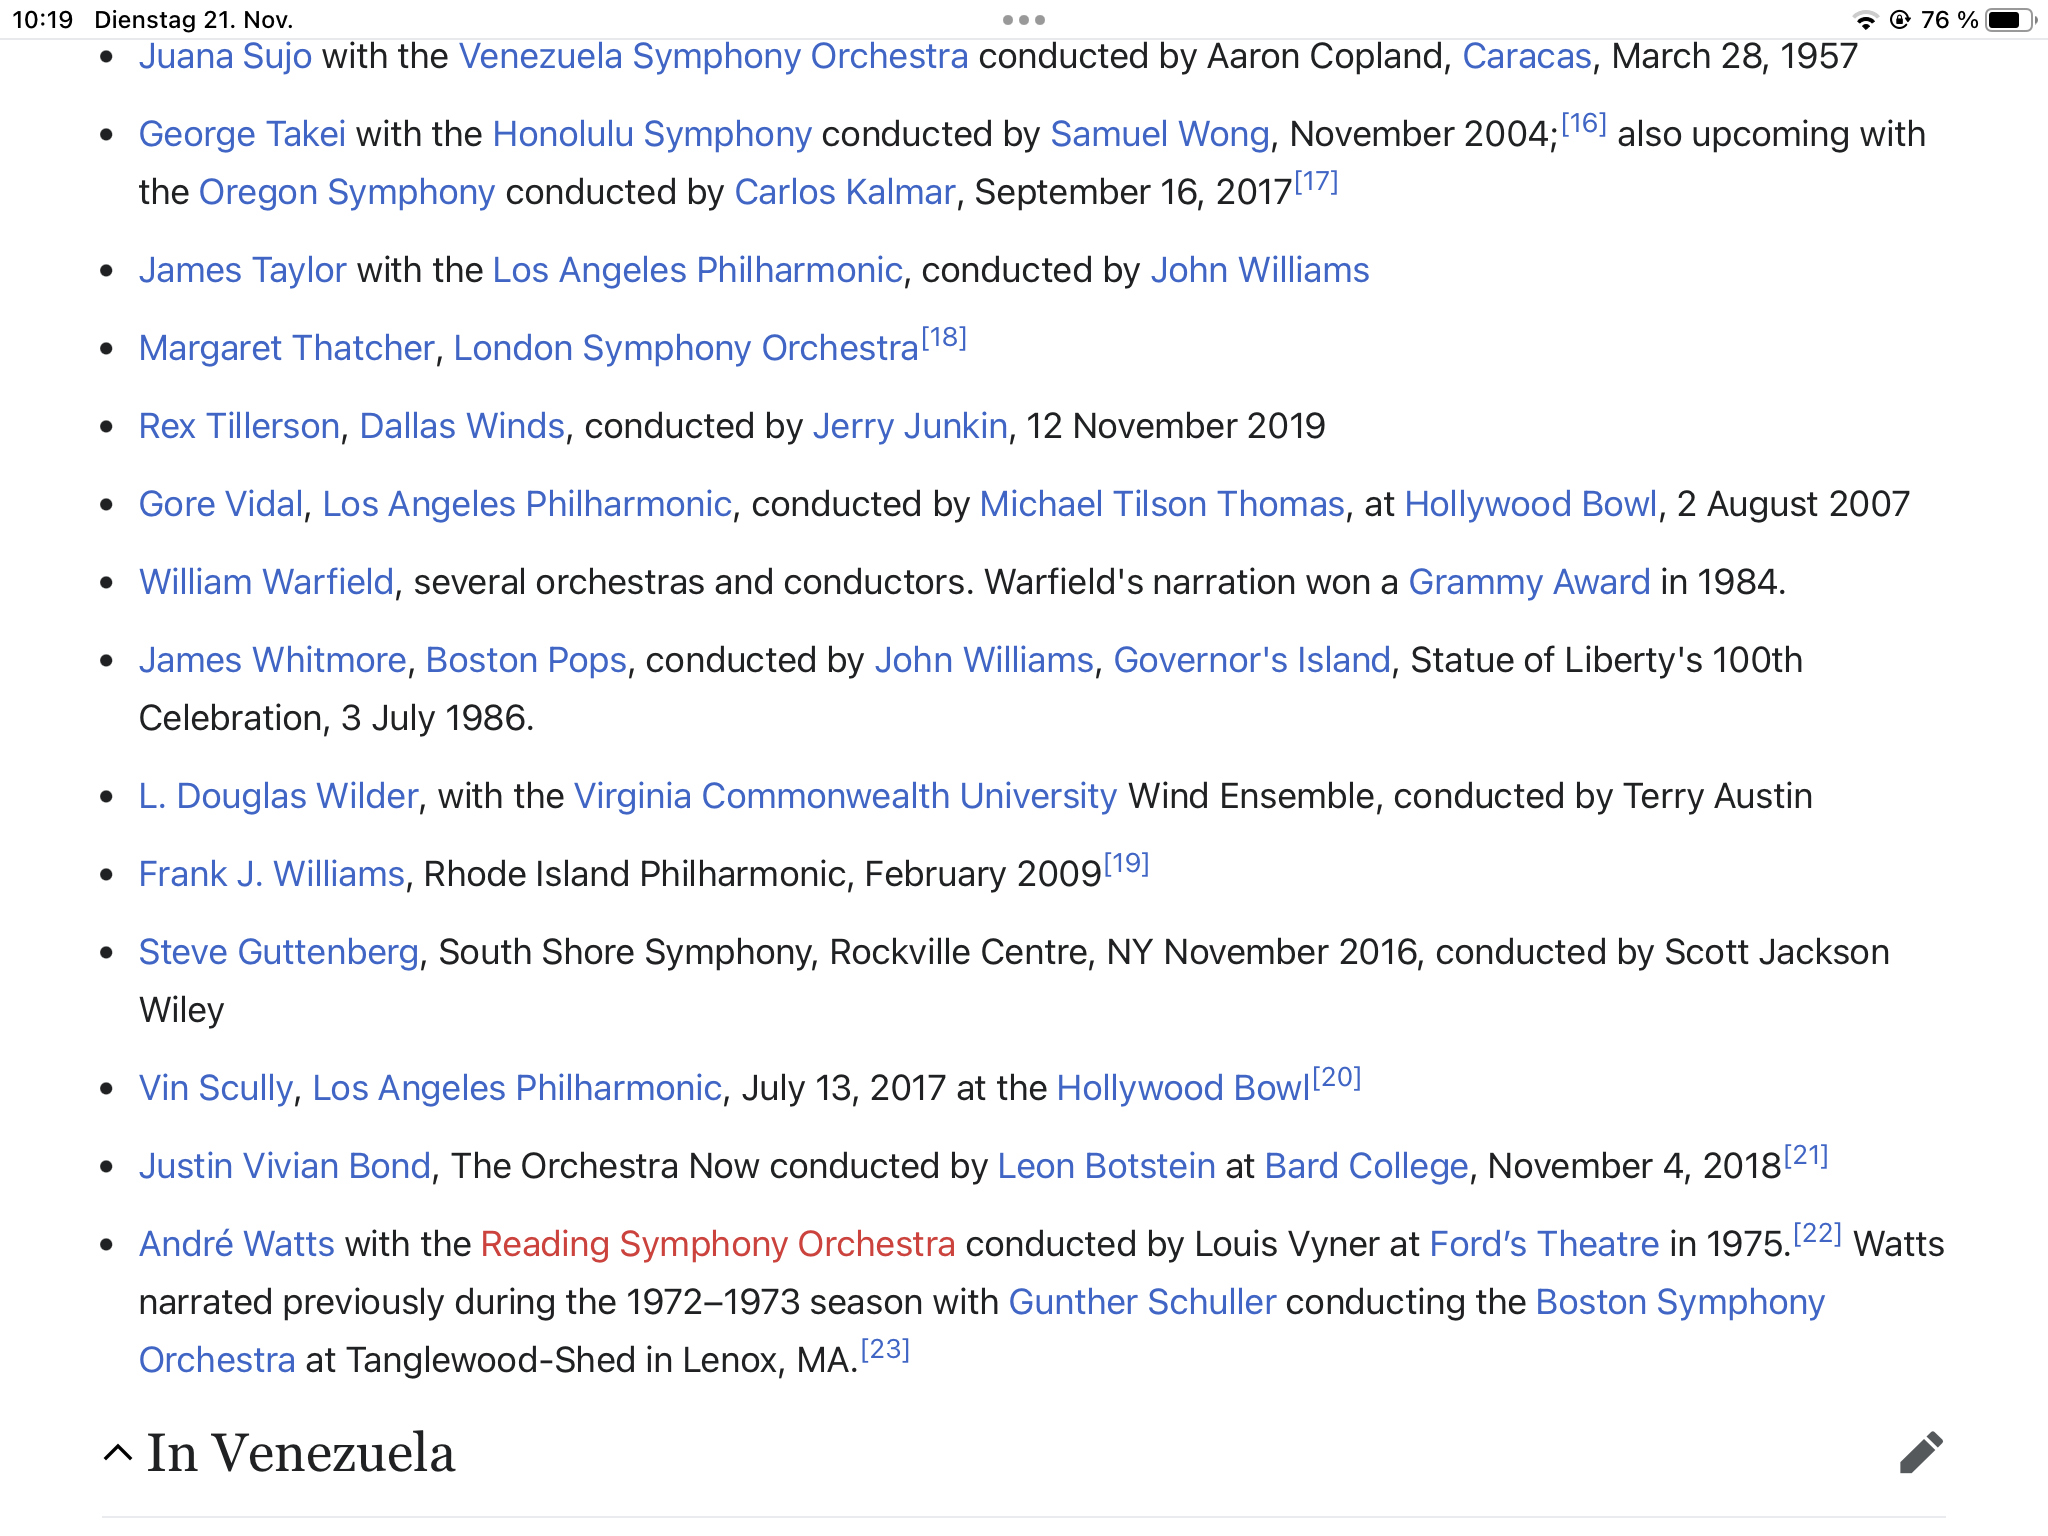
Task: Open the L. Douglas Wilder link
Action: coord(278,796)
